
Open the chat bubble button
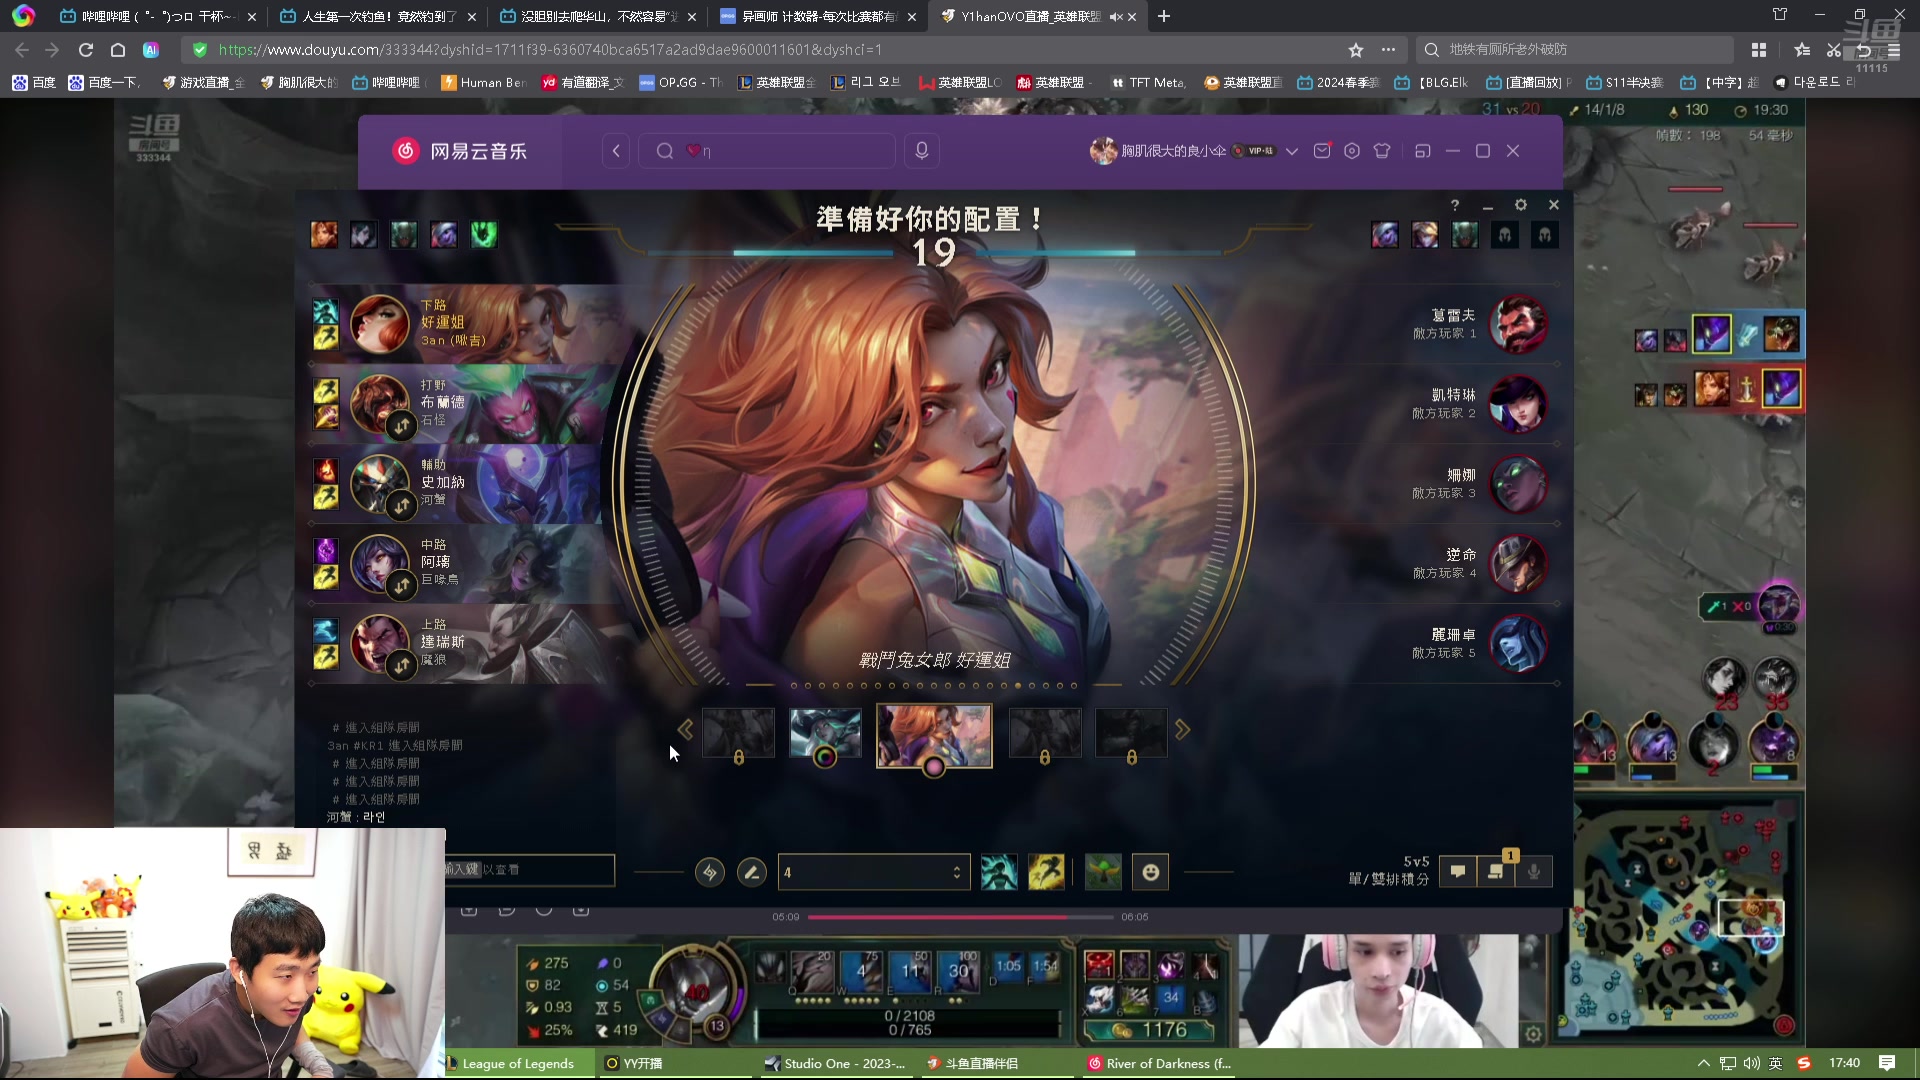click(x=1458, y=872)
